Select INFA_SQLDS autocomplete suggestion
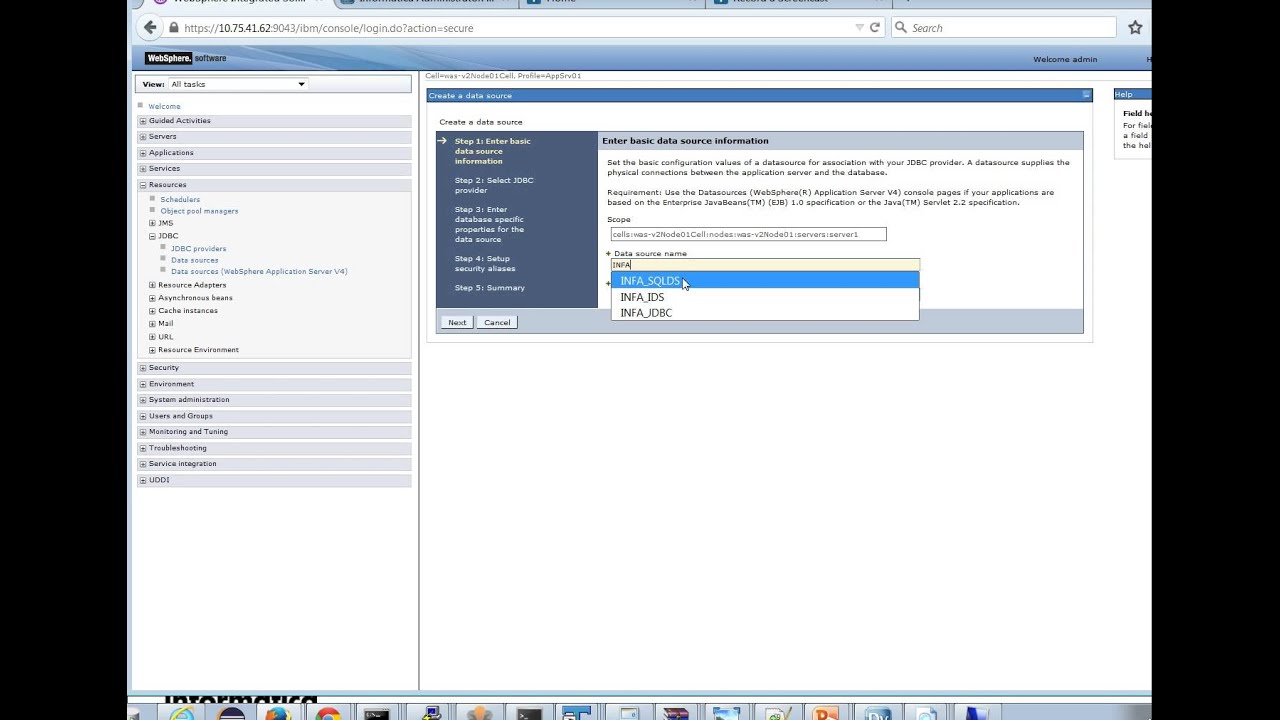This screenshot has height=720, width=1280. 765,281
